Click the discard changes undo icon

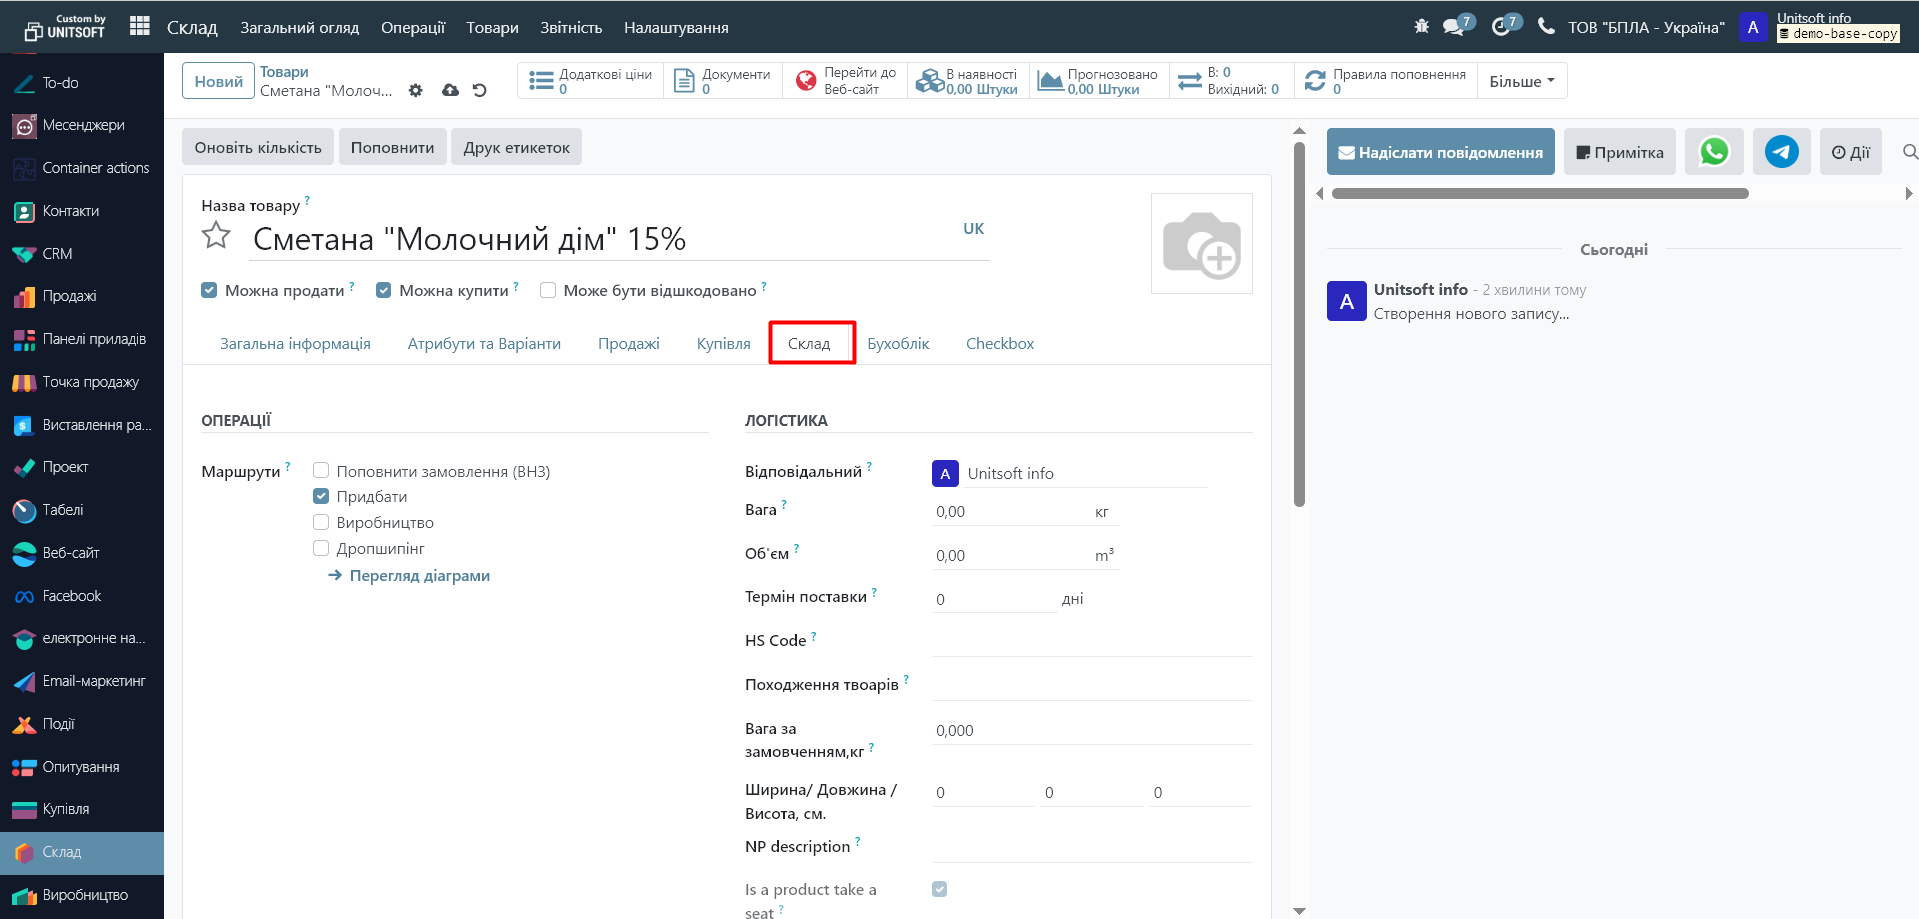click(x=480, y=91)
